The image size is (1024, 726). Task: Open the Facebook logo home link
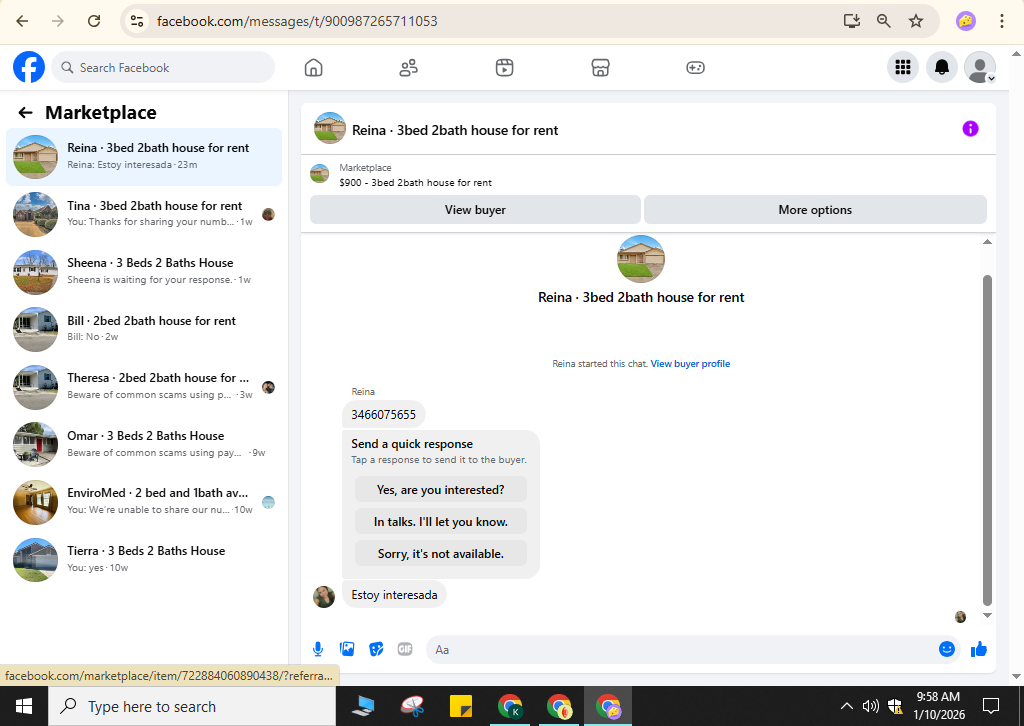click(x=29, y=67)
